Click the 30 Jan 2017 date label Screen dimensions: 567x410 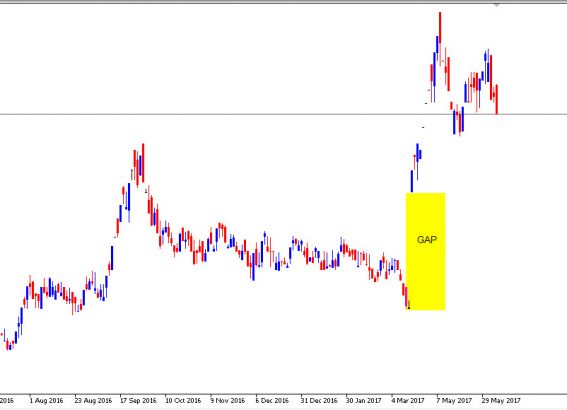click(364, 401)
